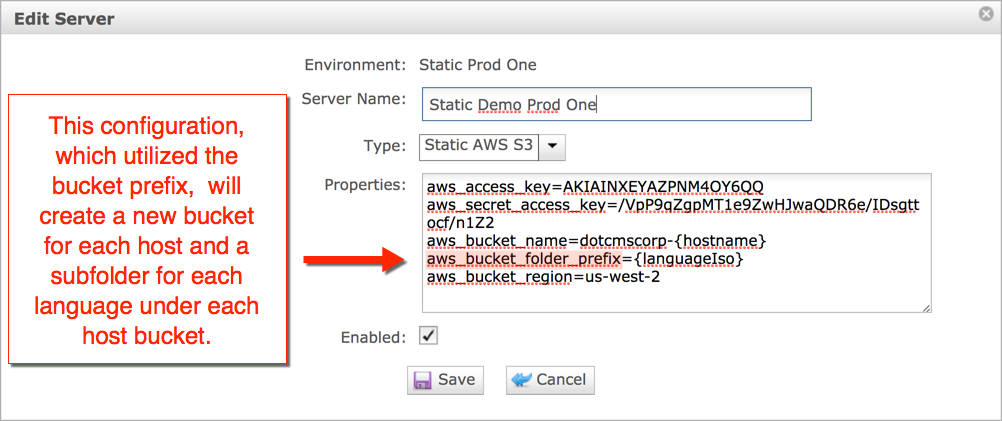Click the back arrow icon on Cancel
The height and width of the screenshot is (421, 1002).
point(521,381)
